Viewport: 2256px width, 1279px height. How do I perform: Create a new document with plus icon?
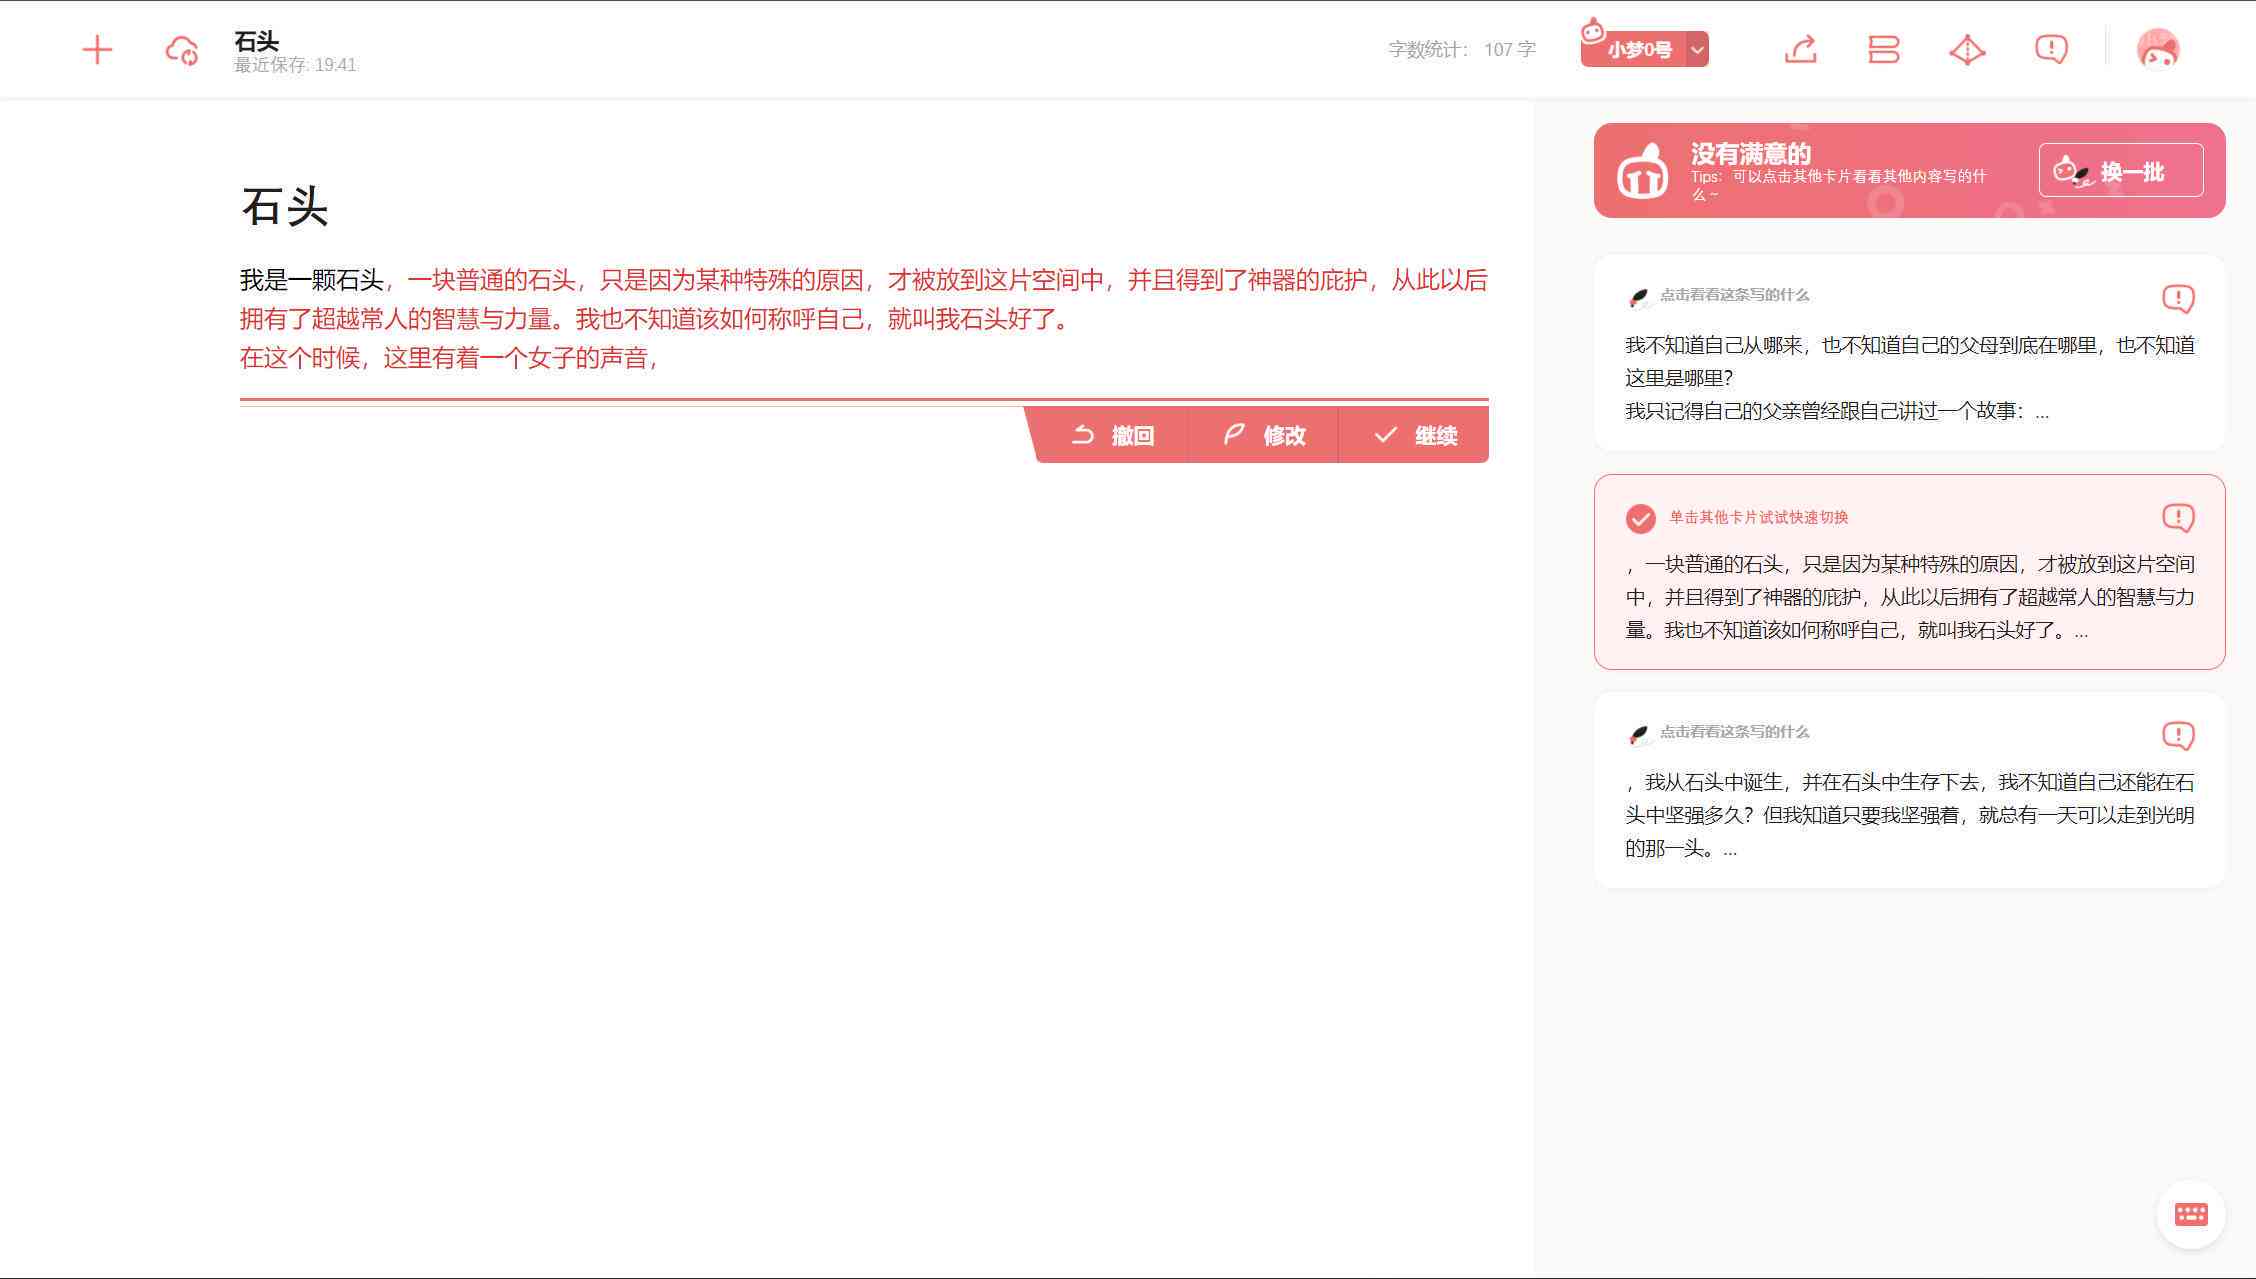(x=97, y=49)
